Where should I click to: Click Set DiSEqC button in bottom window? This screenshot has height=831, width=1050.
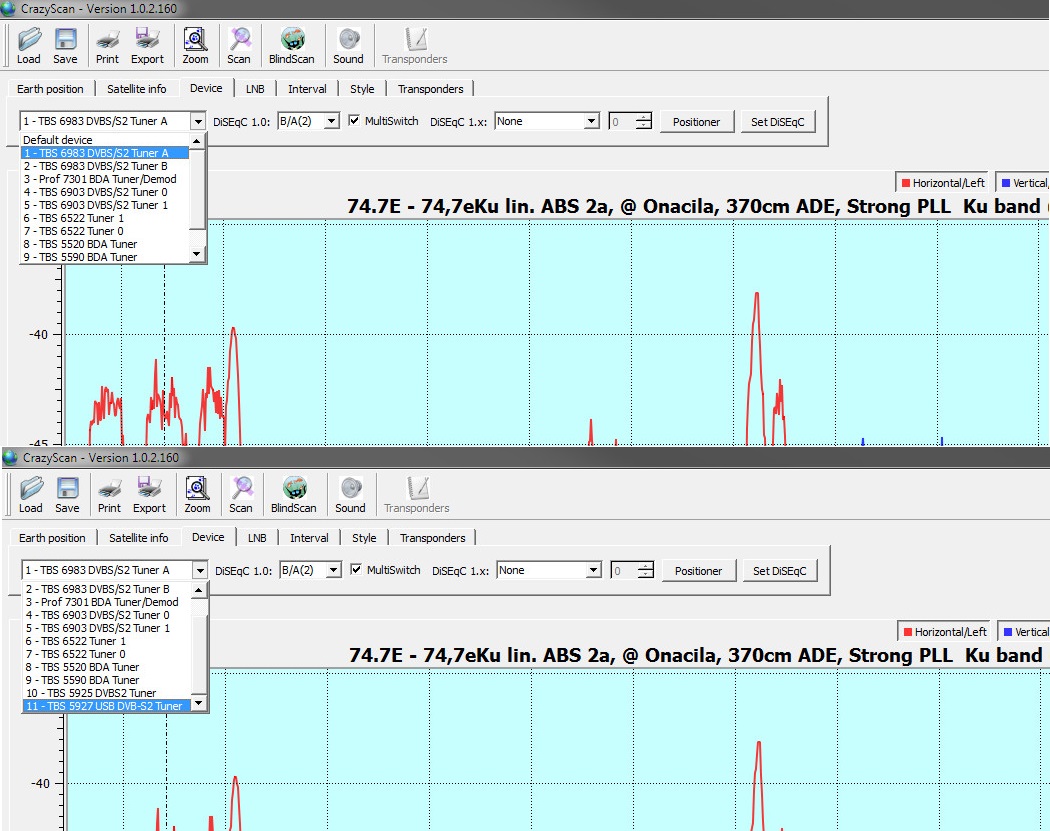779,571
